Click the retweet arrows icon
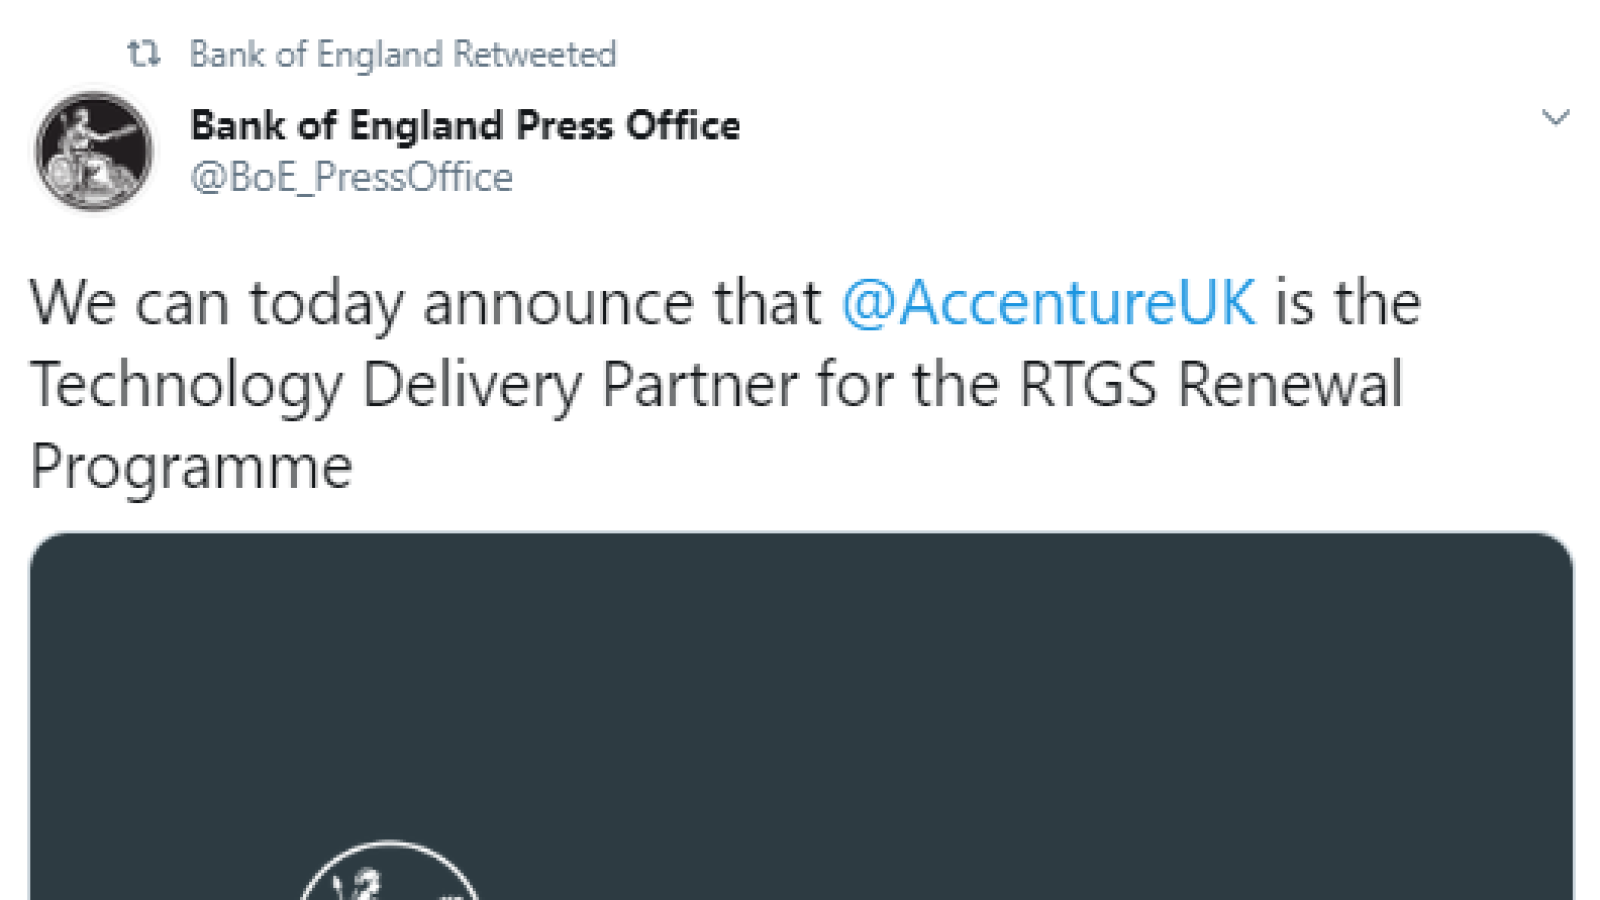Viewport: 1600px width, 900px height. (x=143, y=54)
